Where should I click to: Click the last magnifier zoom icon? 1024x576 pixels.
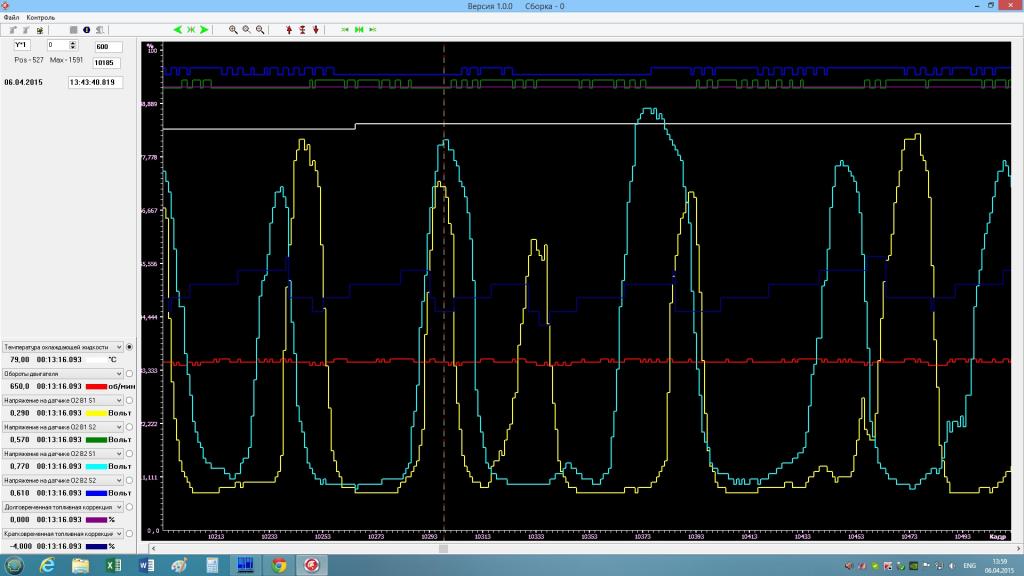point(261,30)
